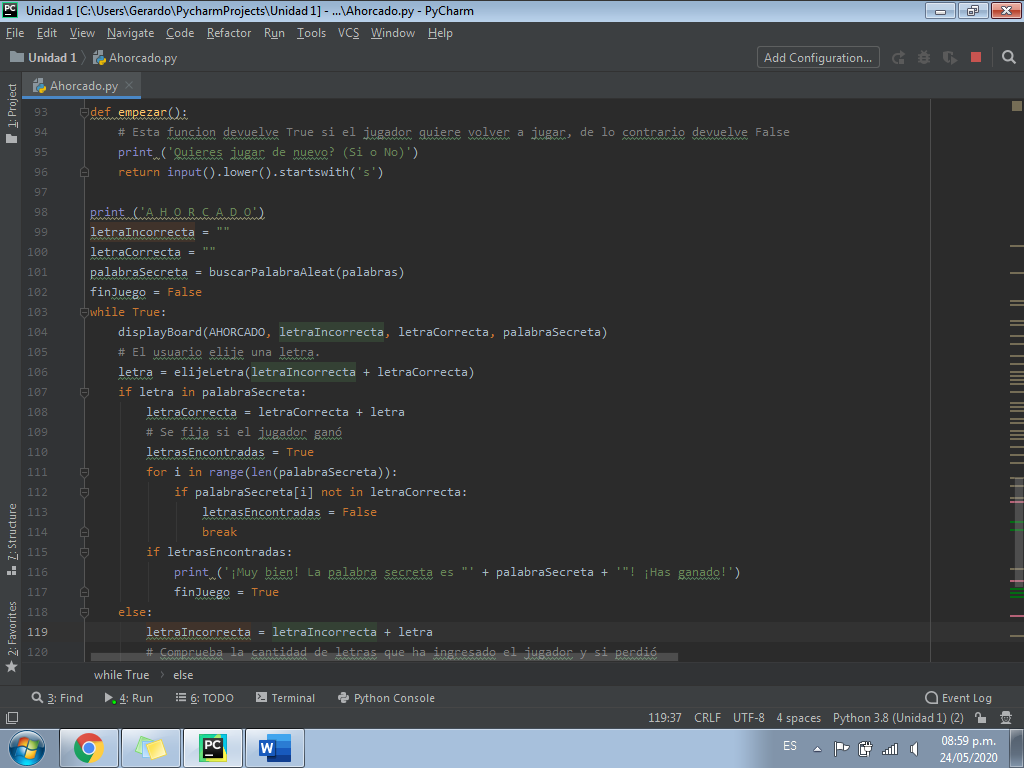Screen dimensions: 1024x768
Task: Close the Ahorcado.py editor tab
Action: pos(129,85)
